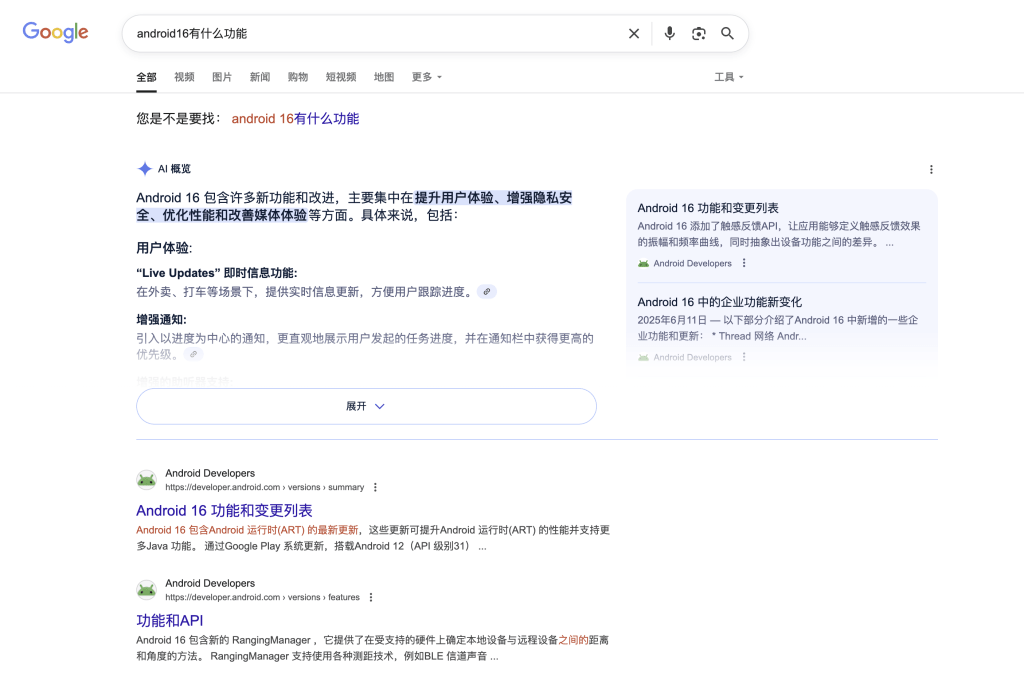Image resolution: width=1024 pixels, height=680 pixels.
Task: Click AI 概览 sparkle icon
Action: click(x=144, y=169)
